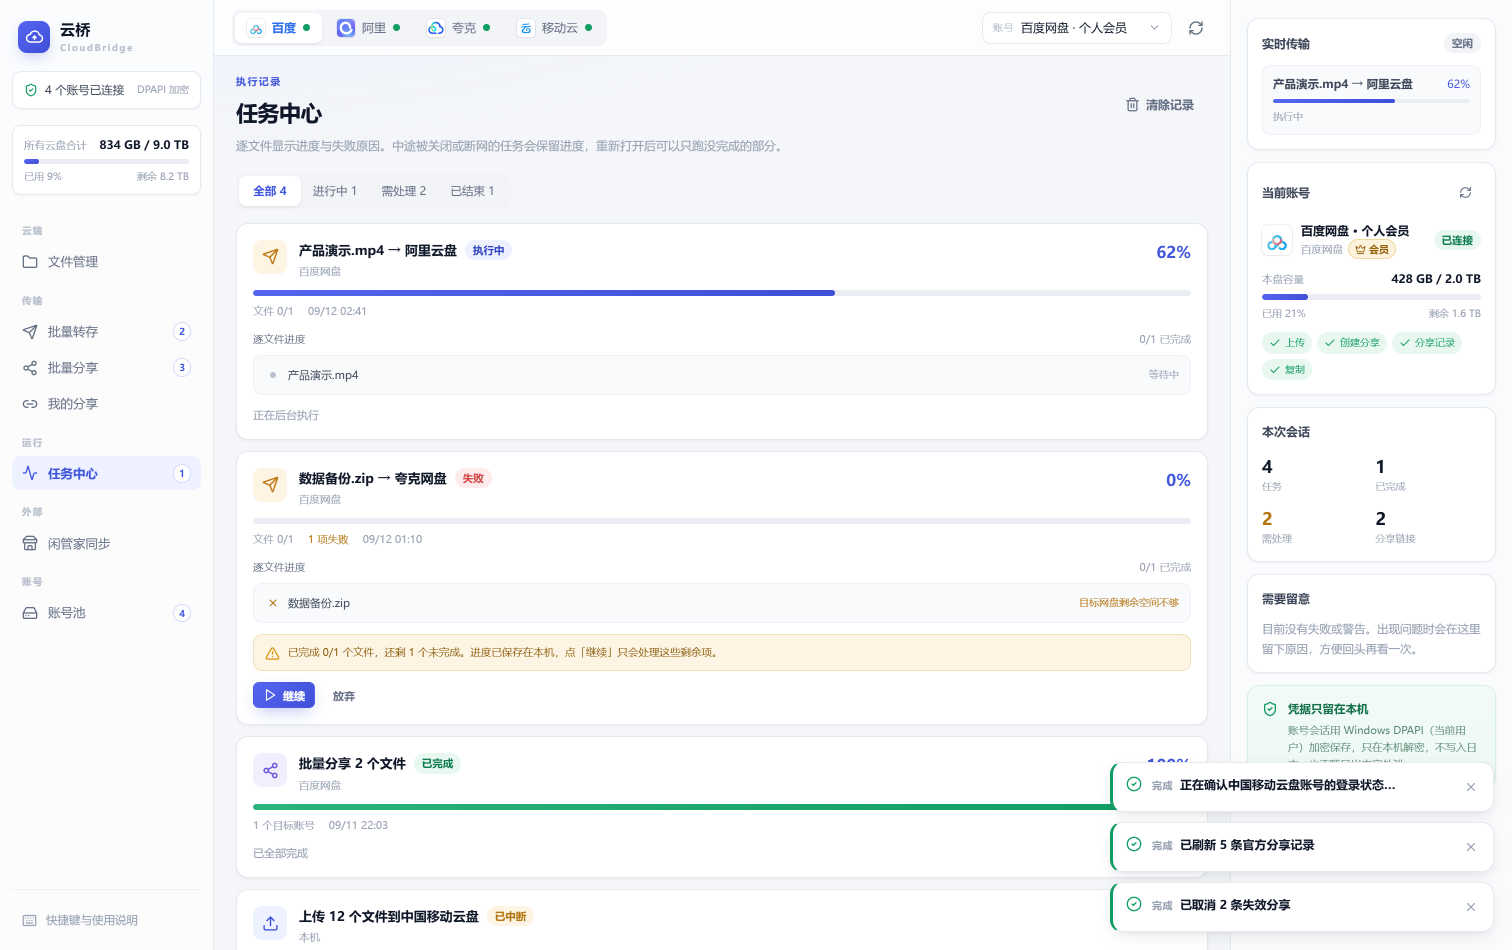Click the 0% value on 数据备份.zip card

[1178, 480]
